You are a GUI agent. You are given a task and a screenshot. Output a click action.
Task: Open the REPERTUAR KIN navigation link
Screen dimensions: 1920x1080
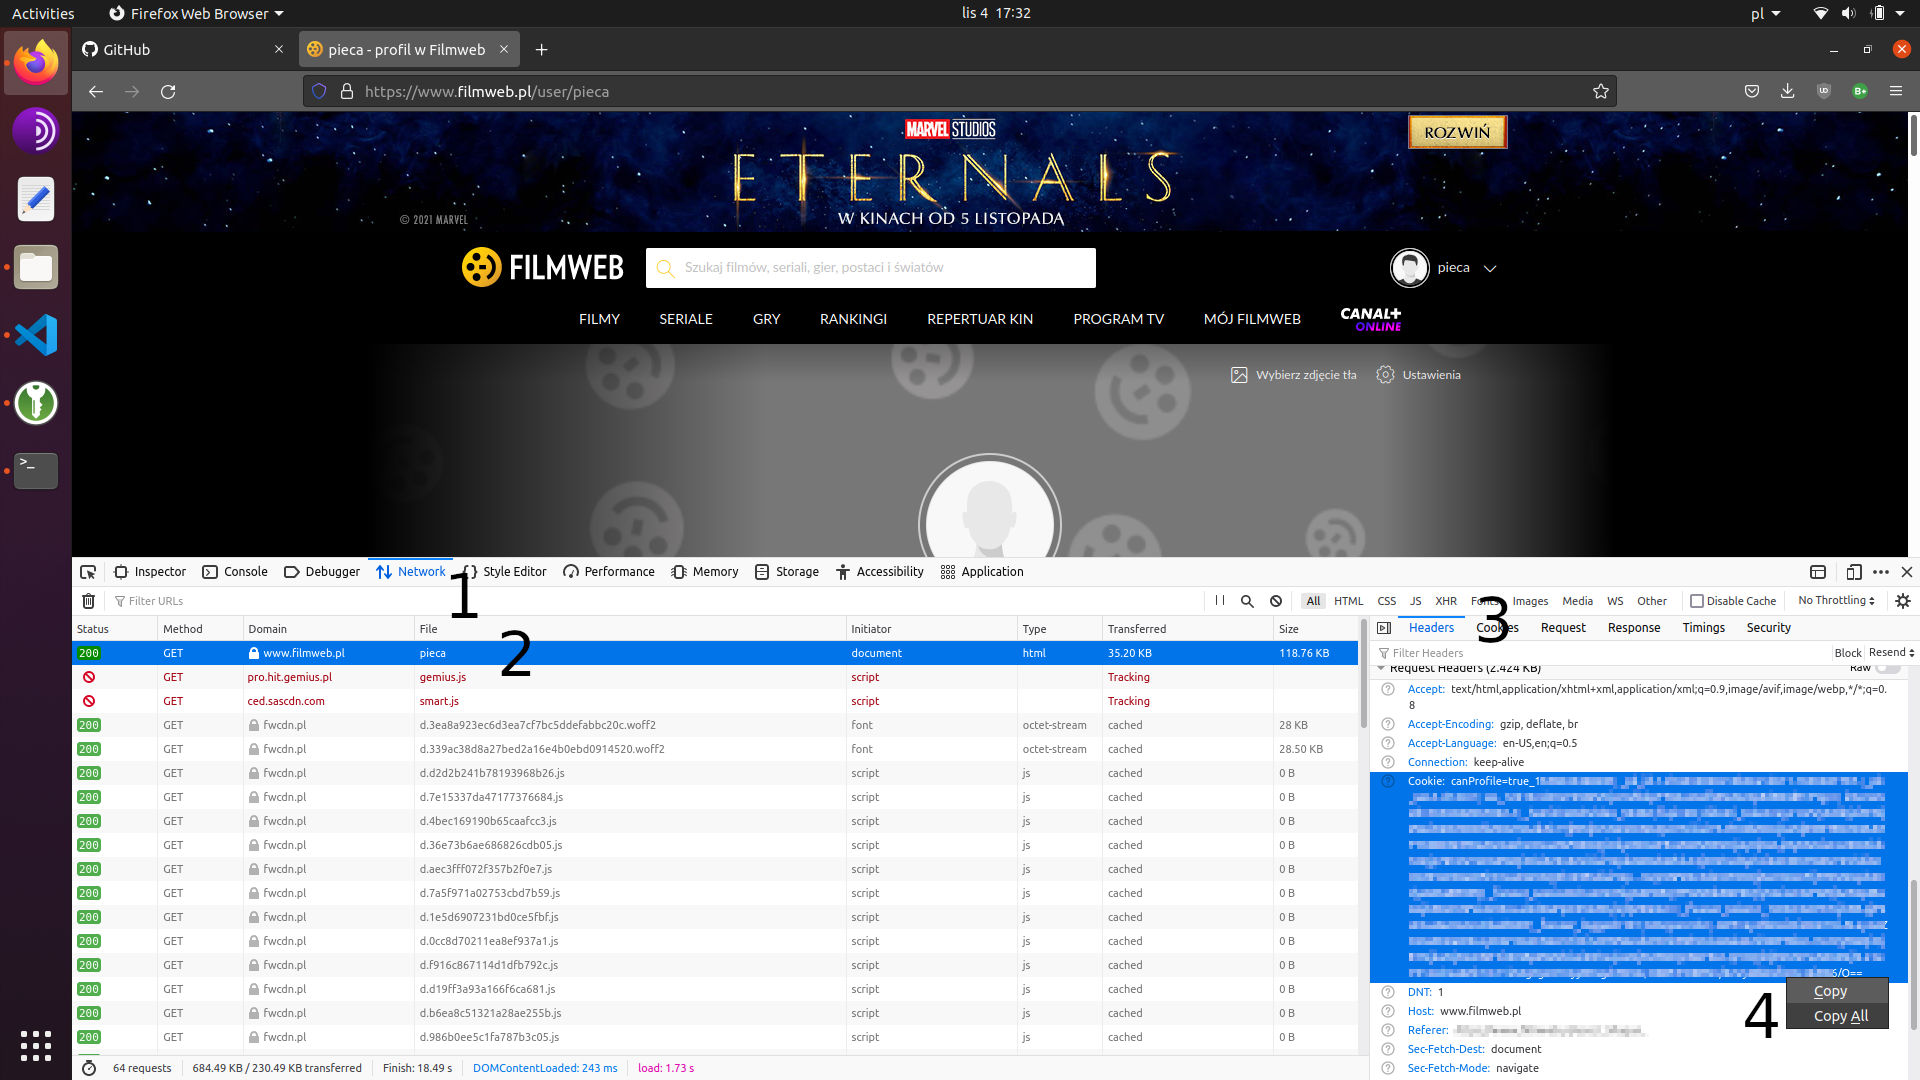coord(980,319)
